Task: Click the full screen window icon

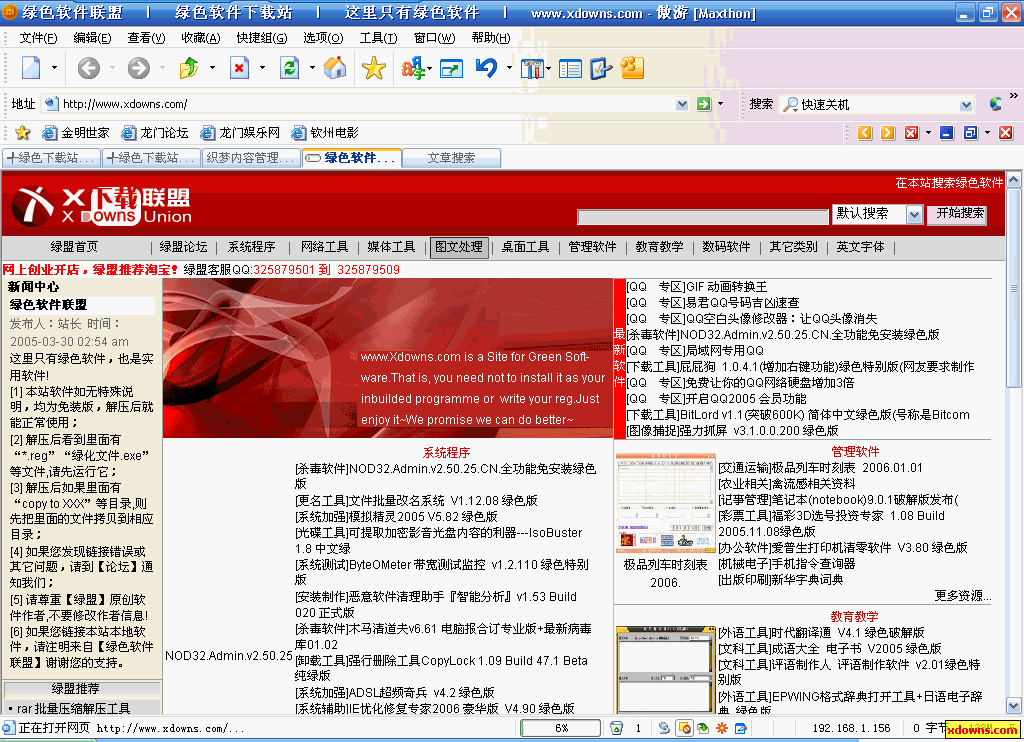Action: click(x=451, y=68)
